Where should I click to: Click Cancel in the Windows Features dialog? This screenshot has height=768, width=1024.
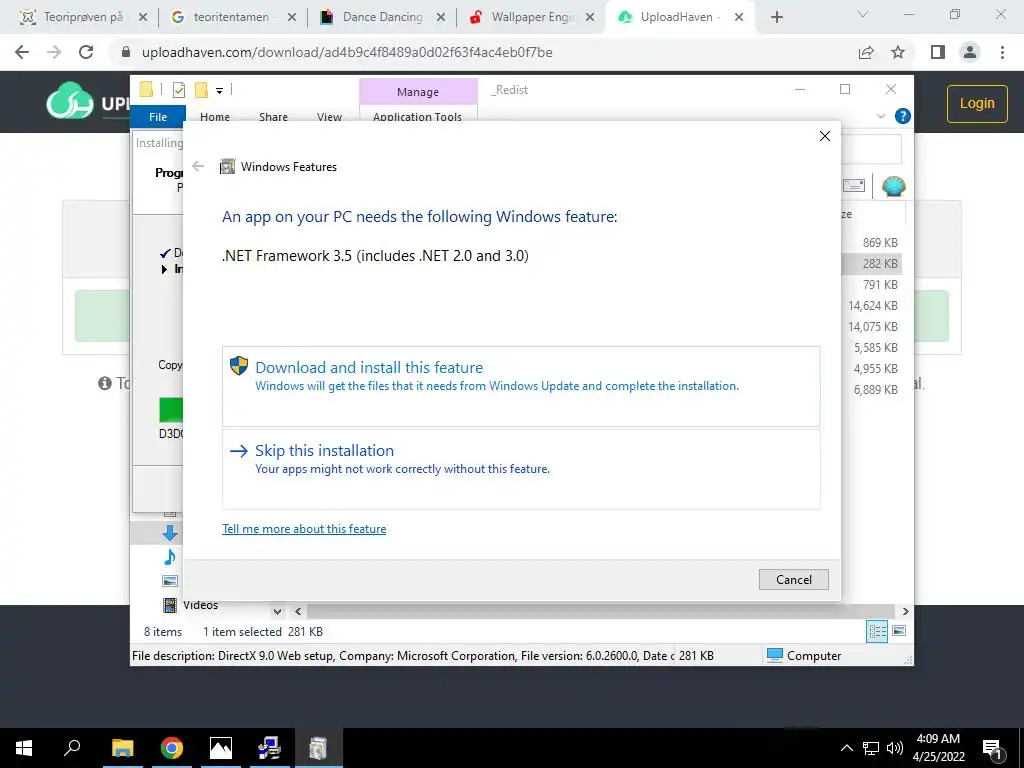[793, 579]
